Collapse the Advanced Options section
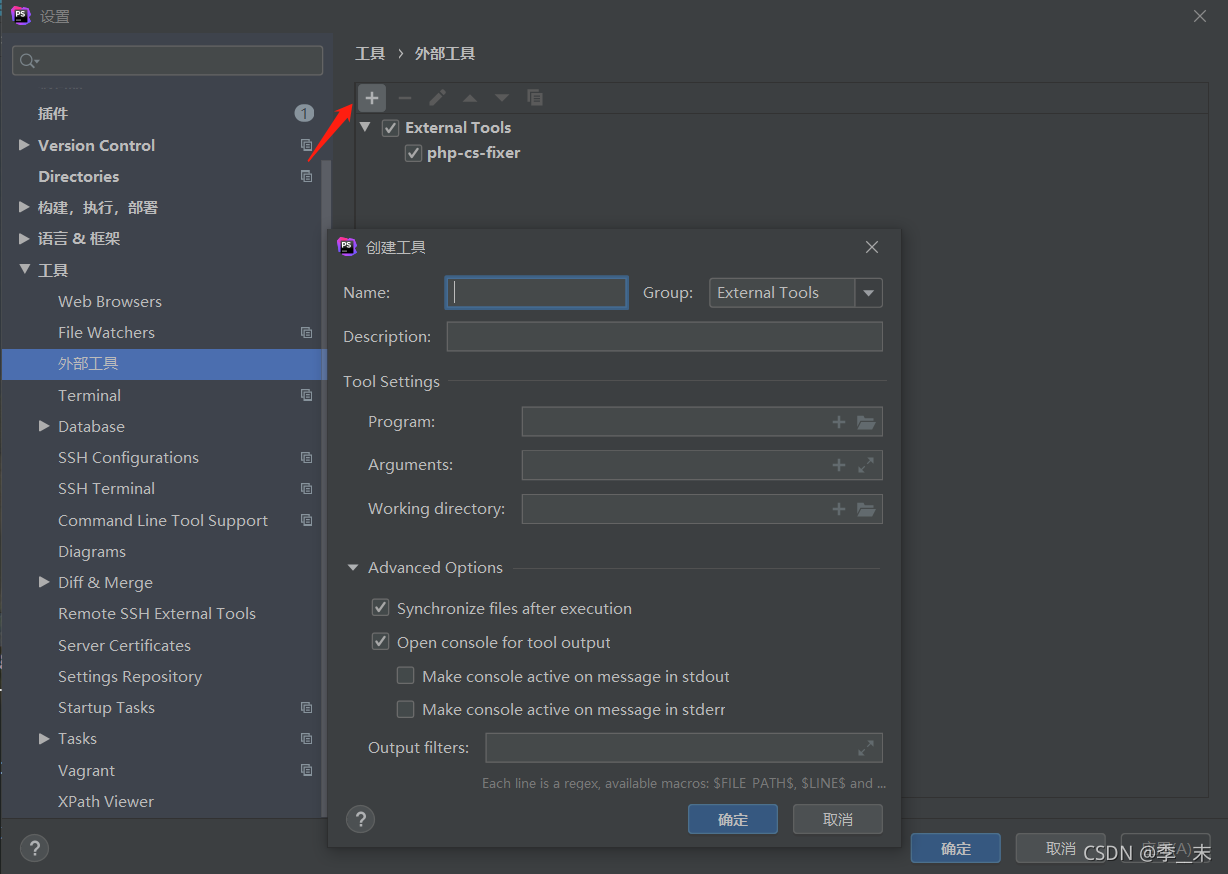This screenshot has width=1228, height=874. click(353, 567)
